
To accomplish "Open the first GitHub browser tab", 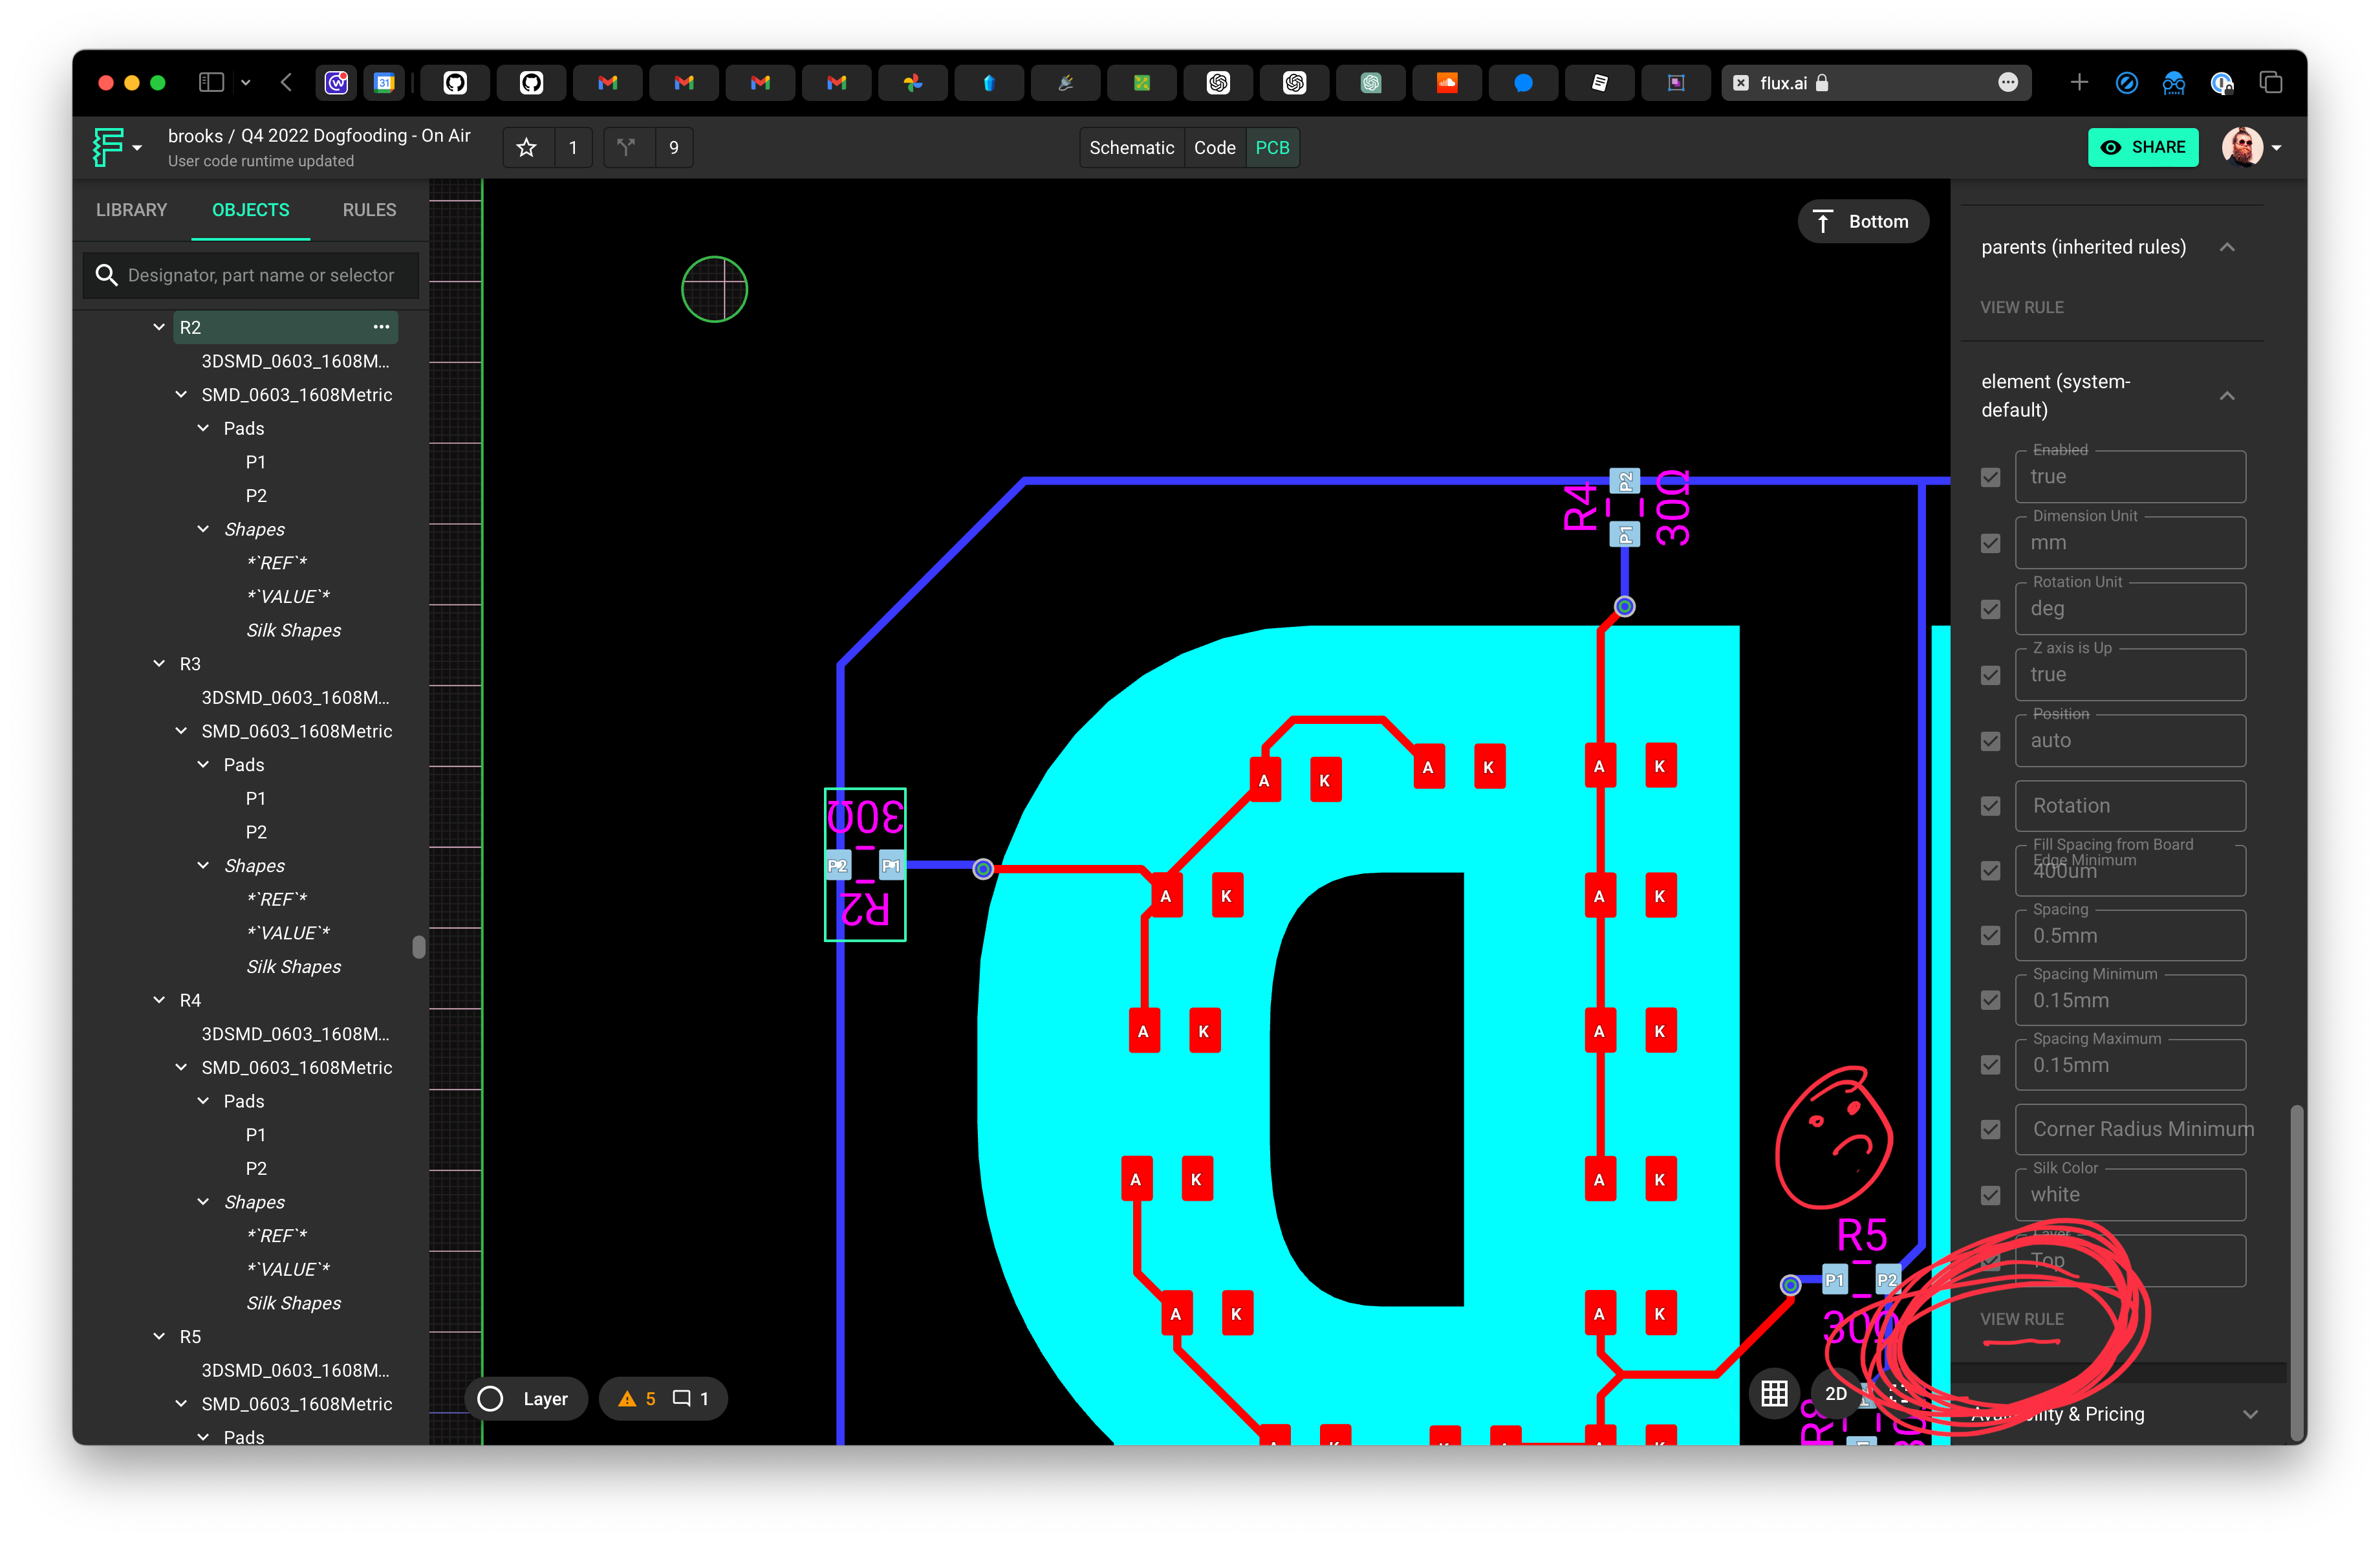I will (456, 83).
